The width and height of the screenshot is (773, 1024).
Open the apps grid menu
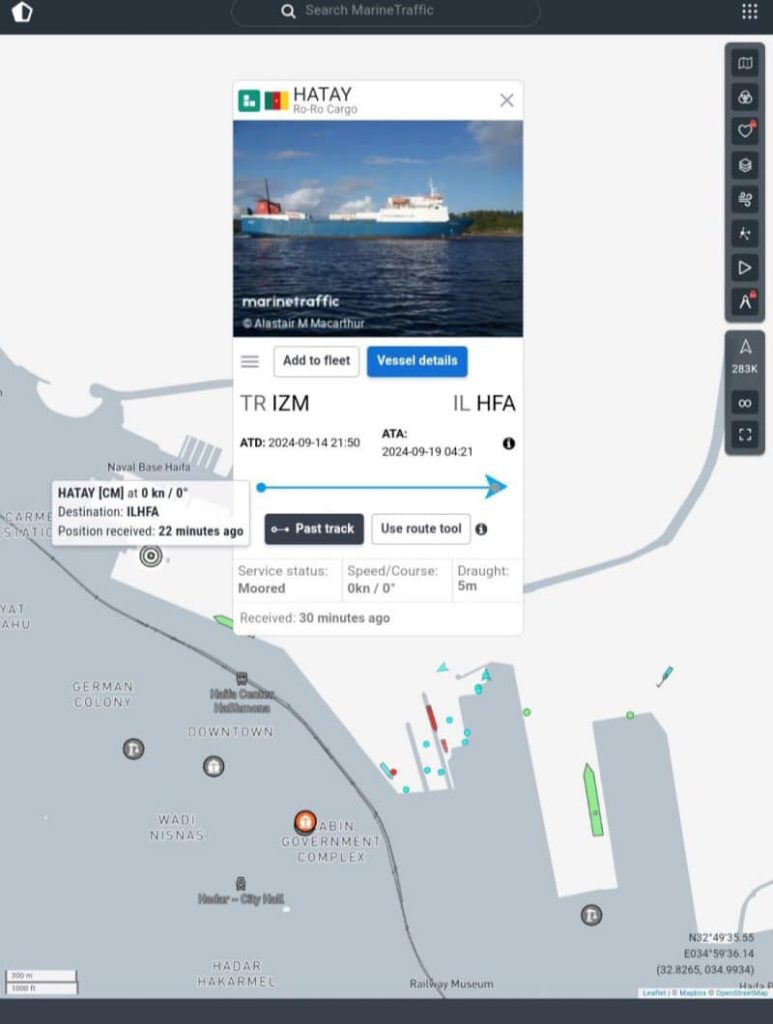coord(749,11)
